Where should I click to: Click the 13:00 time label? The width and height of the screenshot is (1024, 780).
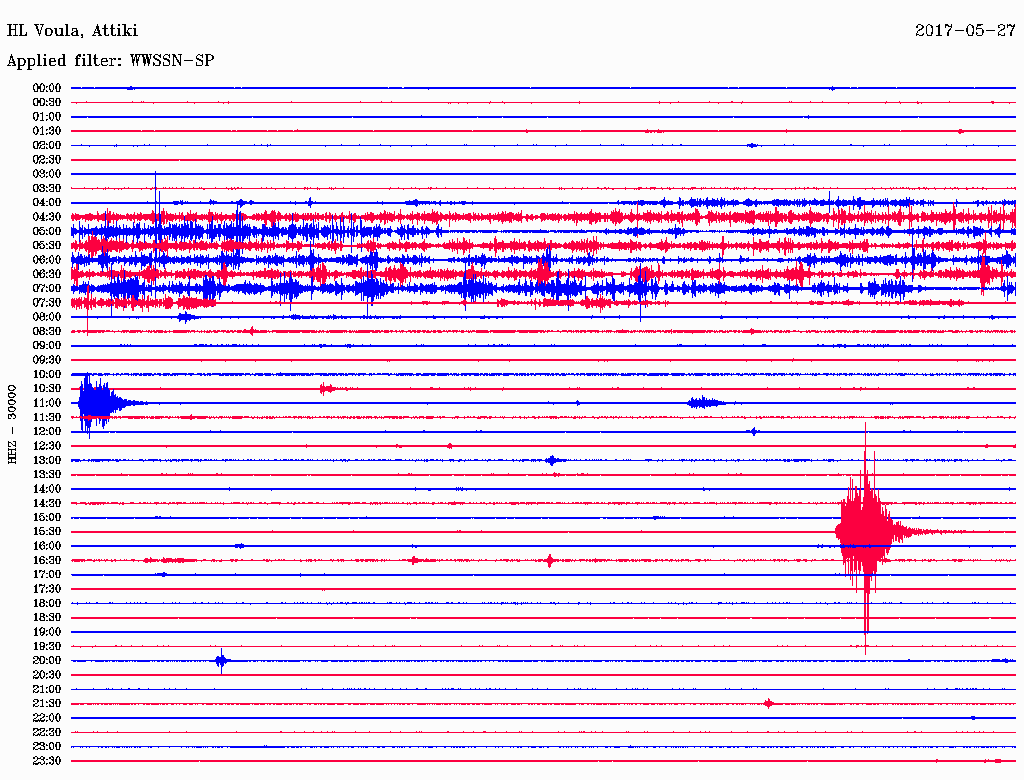click(47, 460)
